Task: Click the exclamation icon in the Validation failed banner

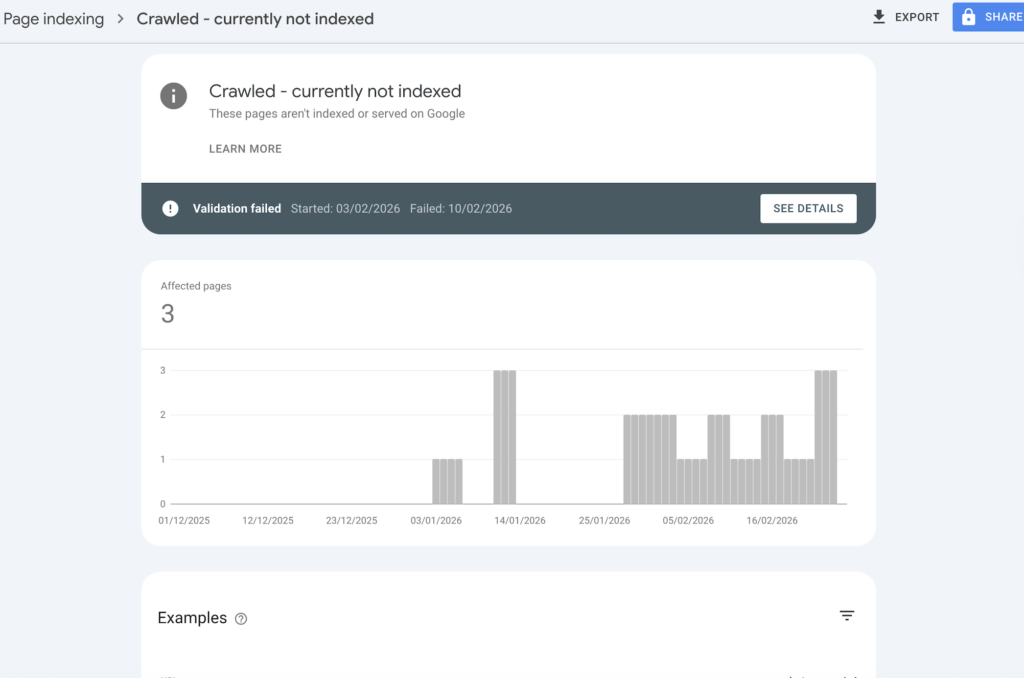Action: pyautogui.click(x=170, y=208)
